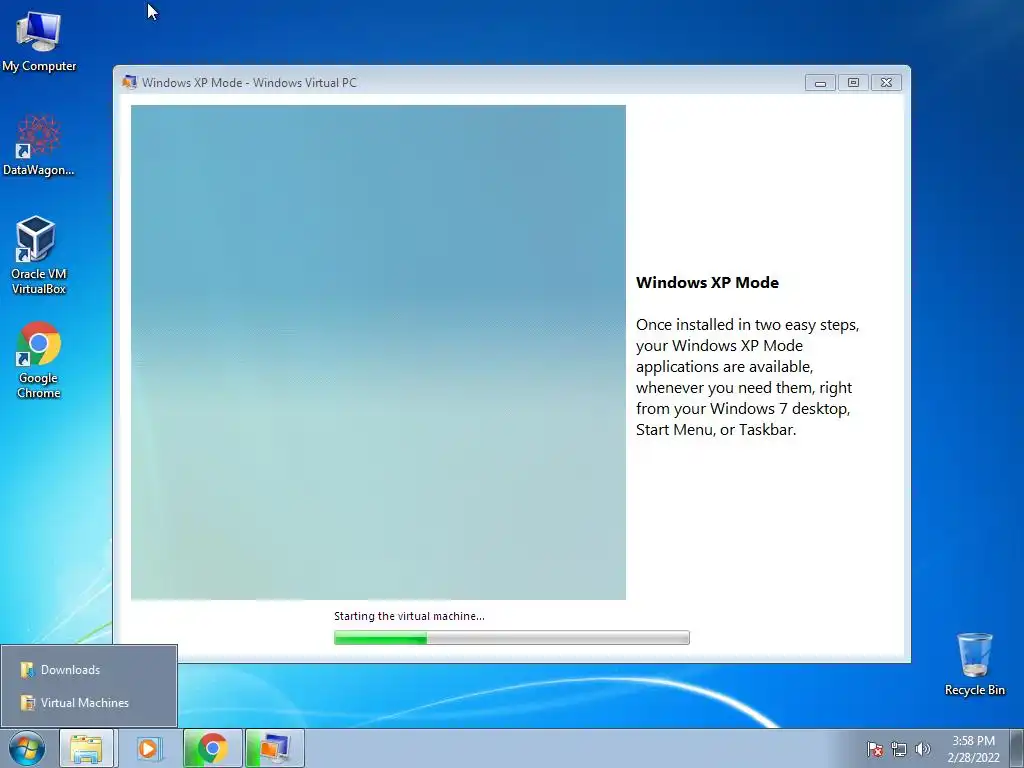Open My Computer desktop icon
This screenshot has height=768, width=1024.
(x=39, y=41)
